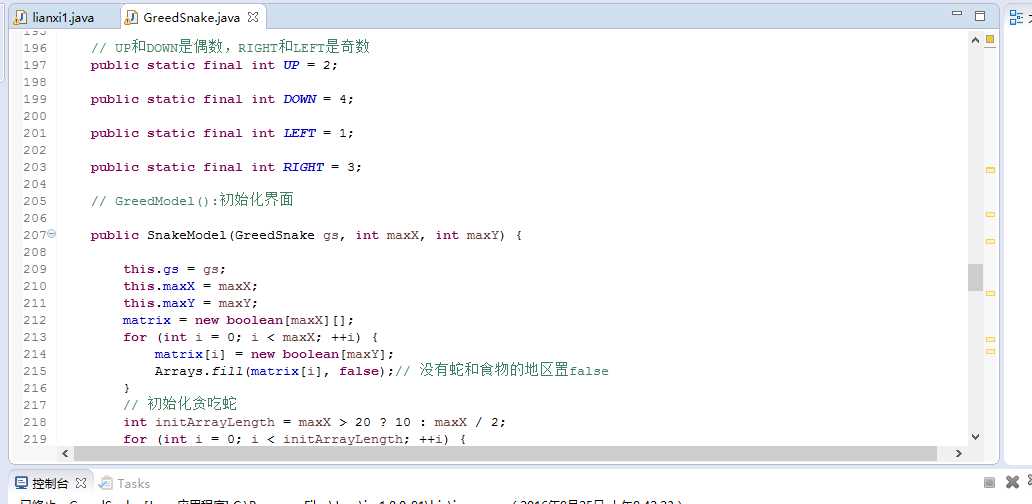1032x504 pixels.
Task: Click the Remove Launch X icon in console
Action: (1012, 482)
